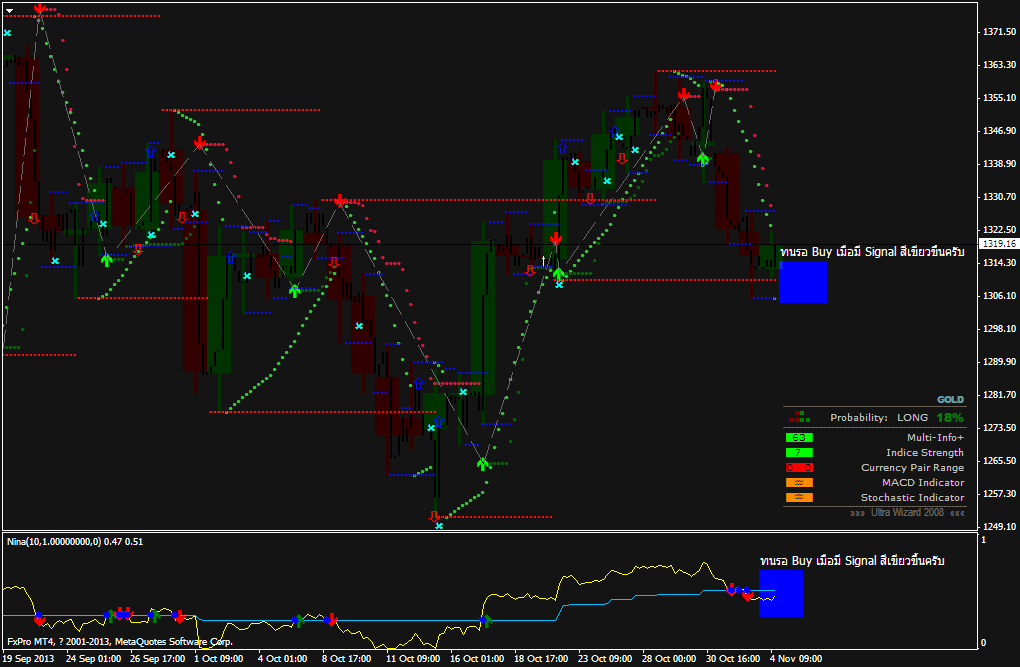Click the green up arrow between the two late-October peaks
The image size is (1020, 667).
(x=703, y=158)
